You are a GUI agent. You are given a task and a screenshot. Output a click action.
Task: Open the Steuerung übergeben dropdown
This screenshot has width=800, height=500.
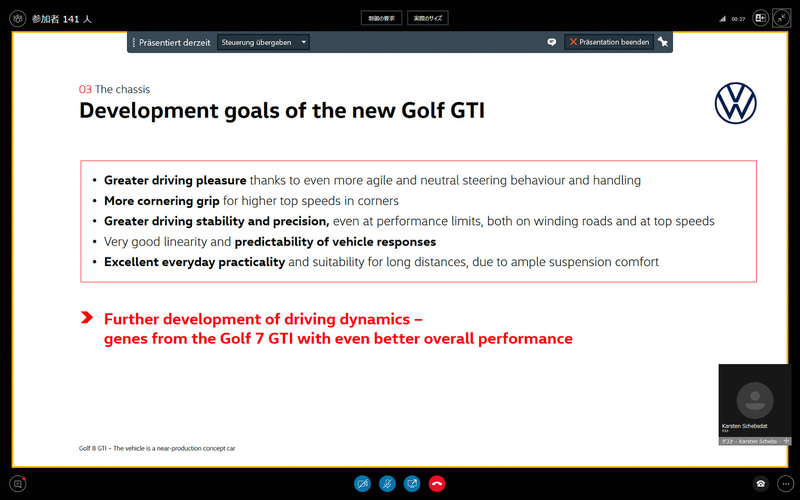263,42
